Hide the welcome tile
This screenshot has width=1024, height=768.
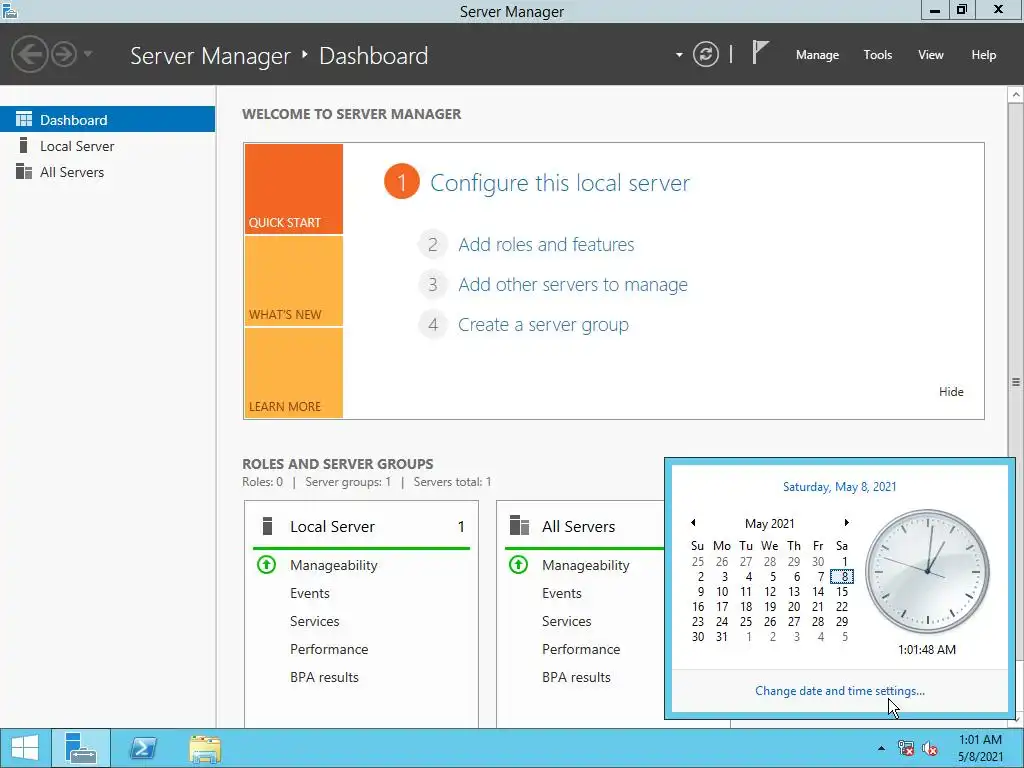point(951,392)
